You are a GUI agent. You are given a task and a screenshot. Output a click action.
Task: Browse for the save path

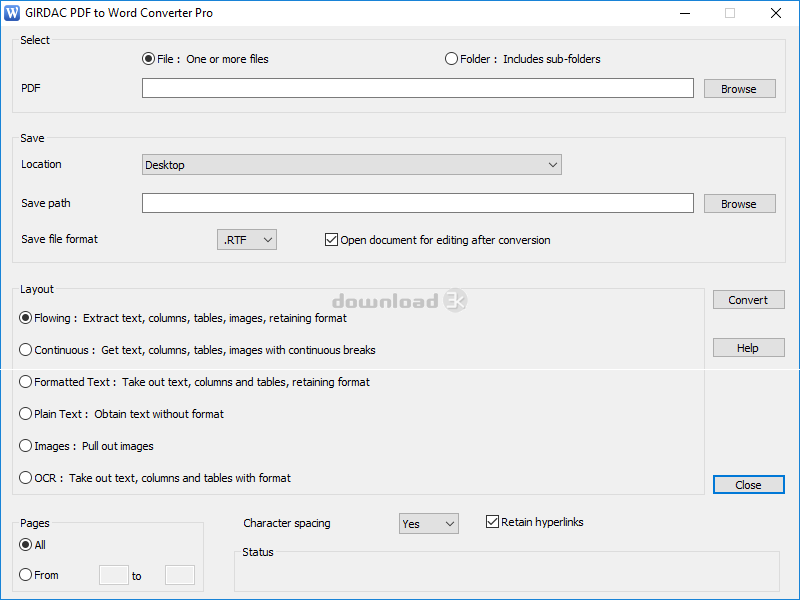point(739,204)
